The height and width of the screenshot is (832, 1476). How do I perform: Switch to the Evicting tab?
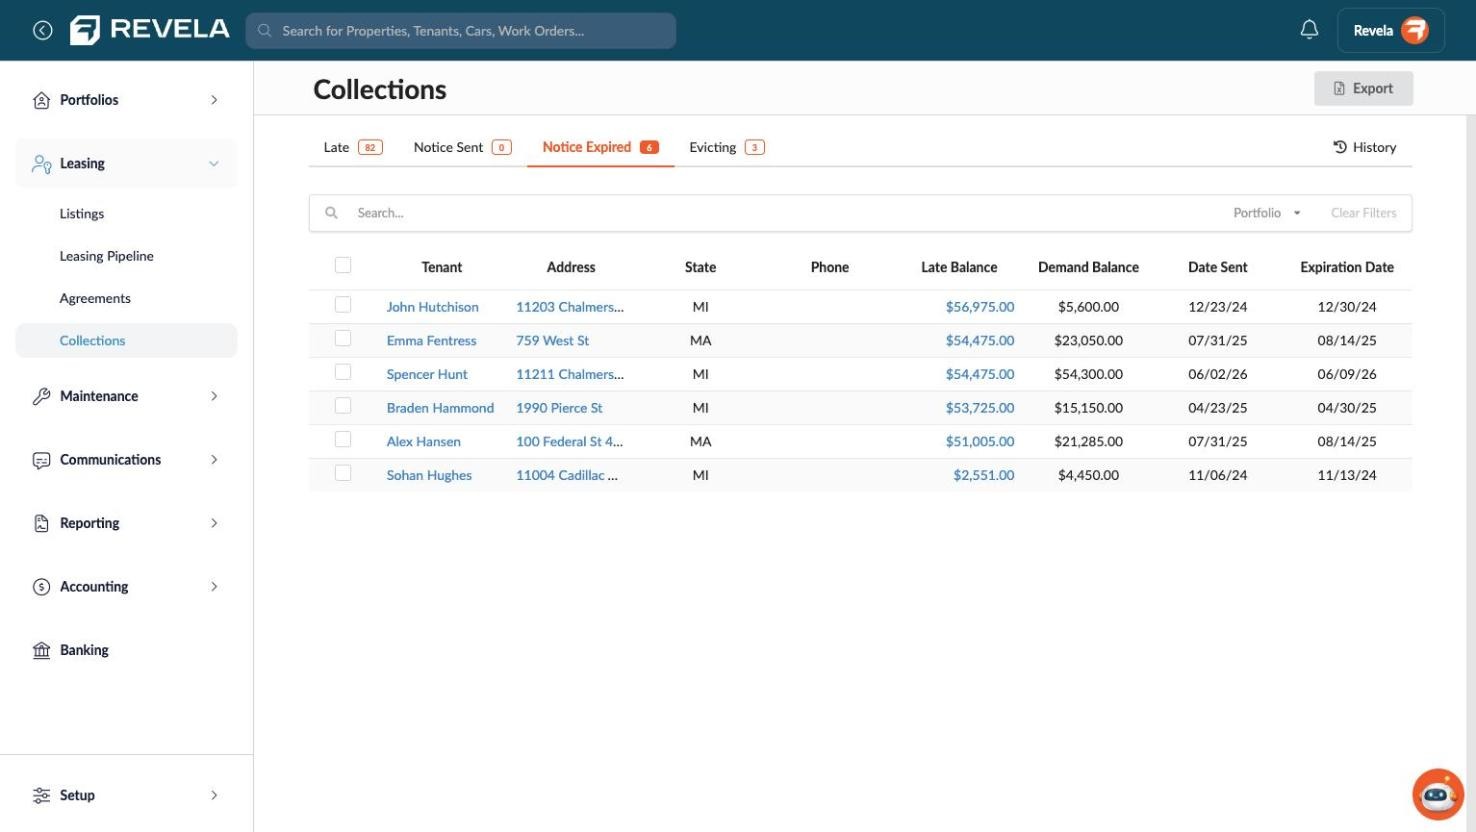(x=727, y=147)
